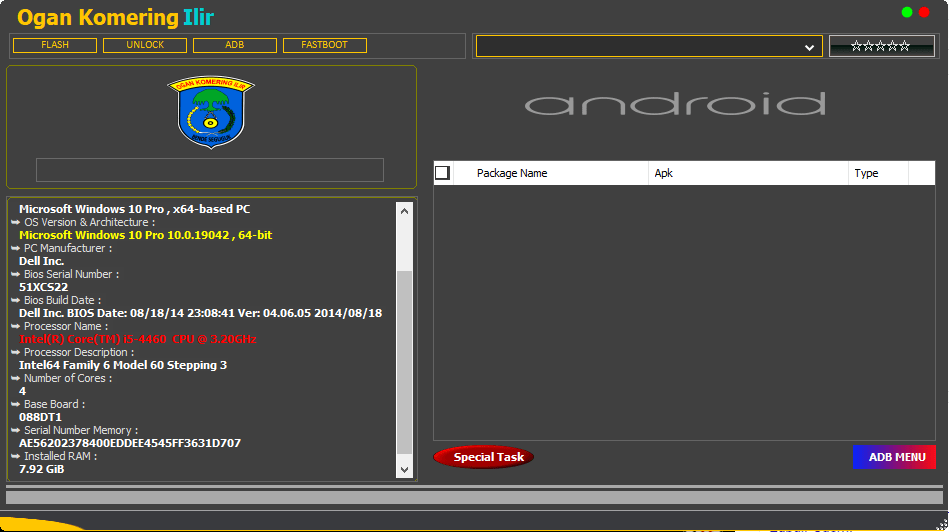Click the info log scroll down arrow
949x532 pixels.
[x=404, y=470]
